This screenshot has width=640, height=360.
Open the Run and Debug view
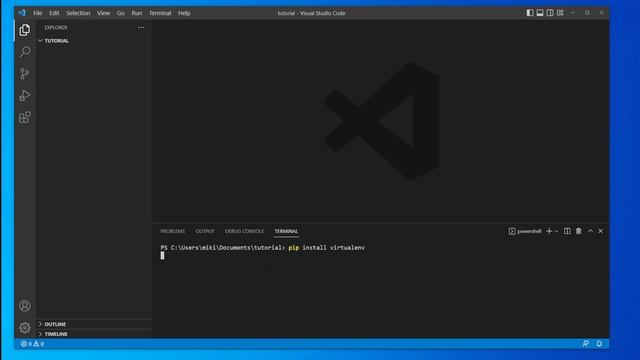click(x=24, y=96)
